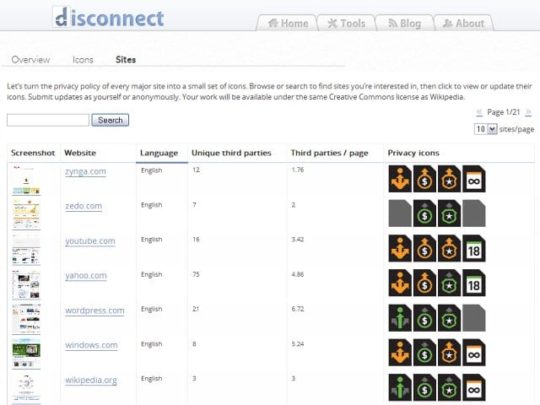Click zynga.com's first orange anchor privacy icon

point(400,179)
